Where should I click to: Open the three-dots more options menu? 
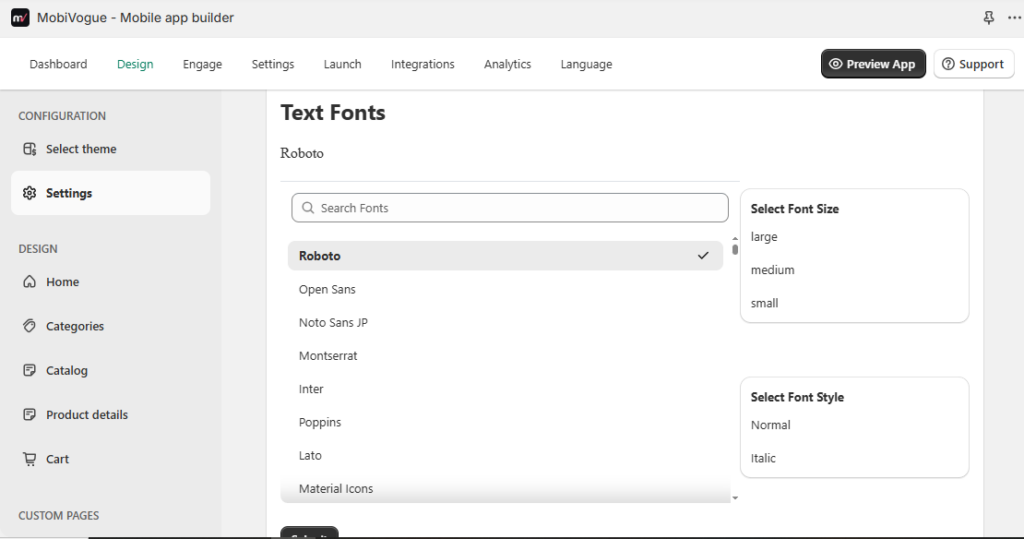tap(1014, 18)
